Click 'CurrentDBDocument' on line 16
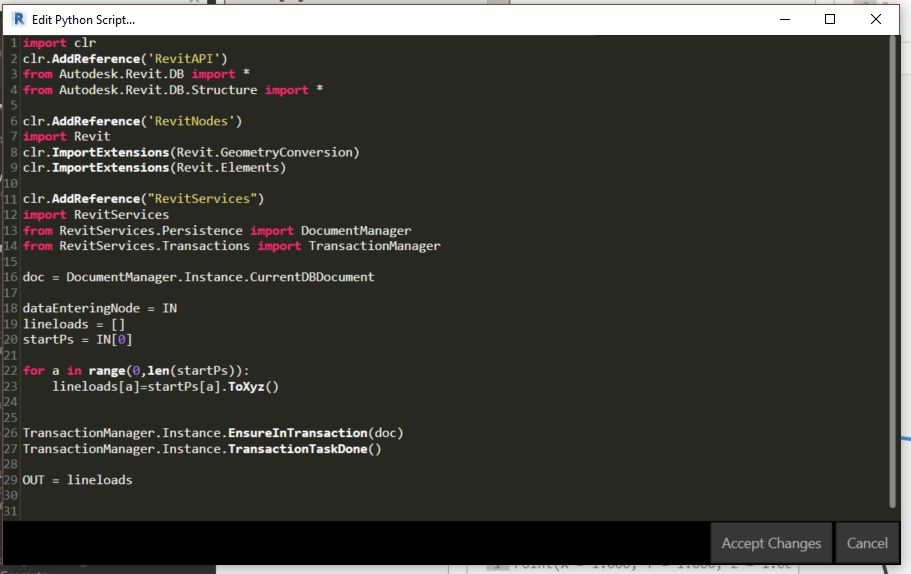This screenshot has height=574, width=911. pyautogui.click(x=312, y=277)
